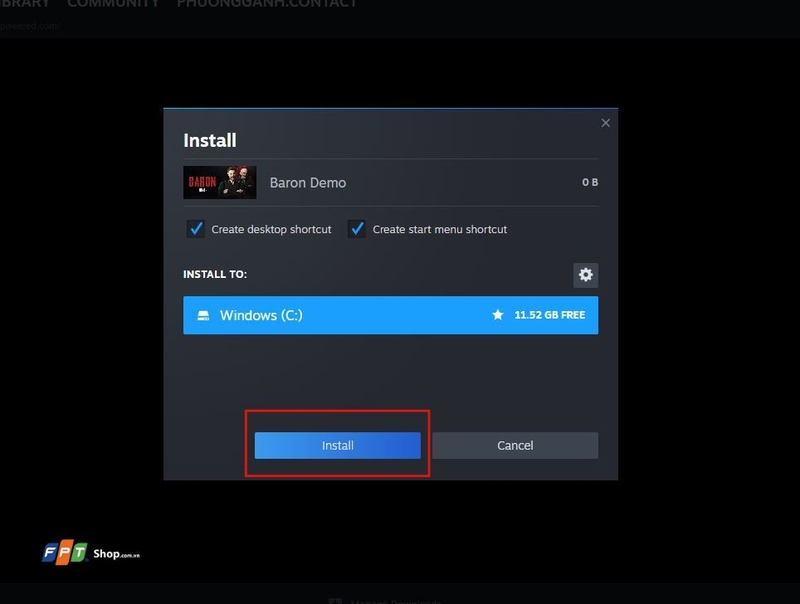800x604 pixels.
Task: Click the Install button
Action: tap(337, 445)
